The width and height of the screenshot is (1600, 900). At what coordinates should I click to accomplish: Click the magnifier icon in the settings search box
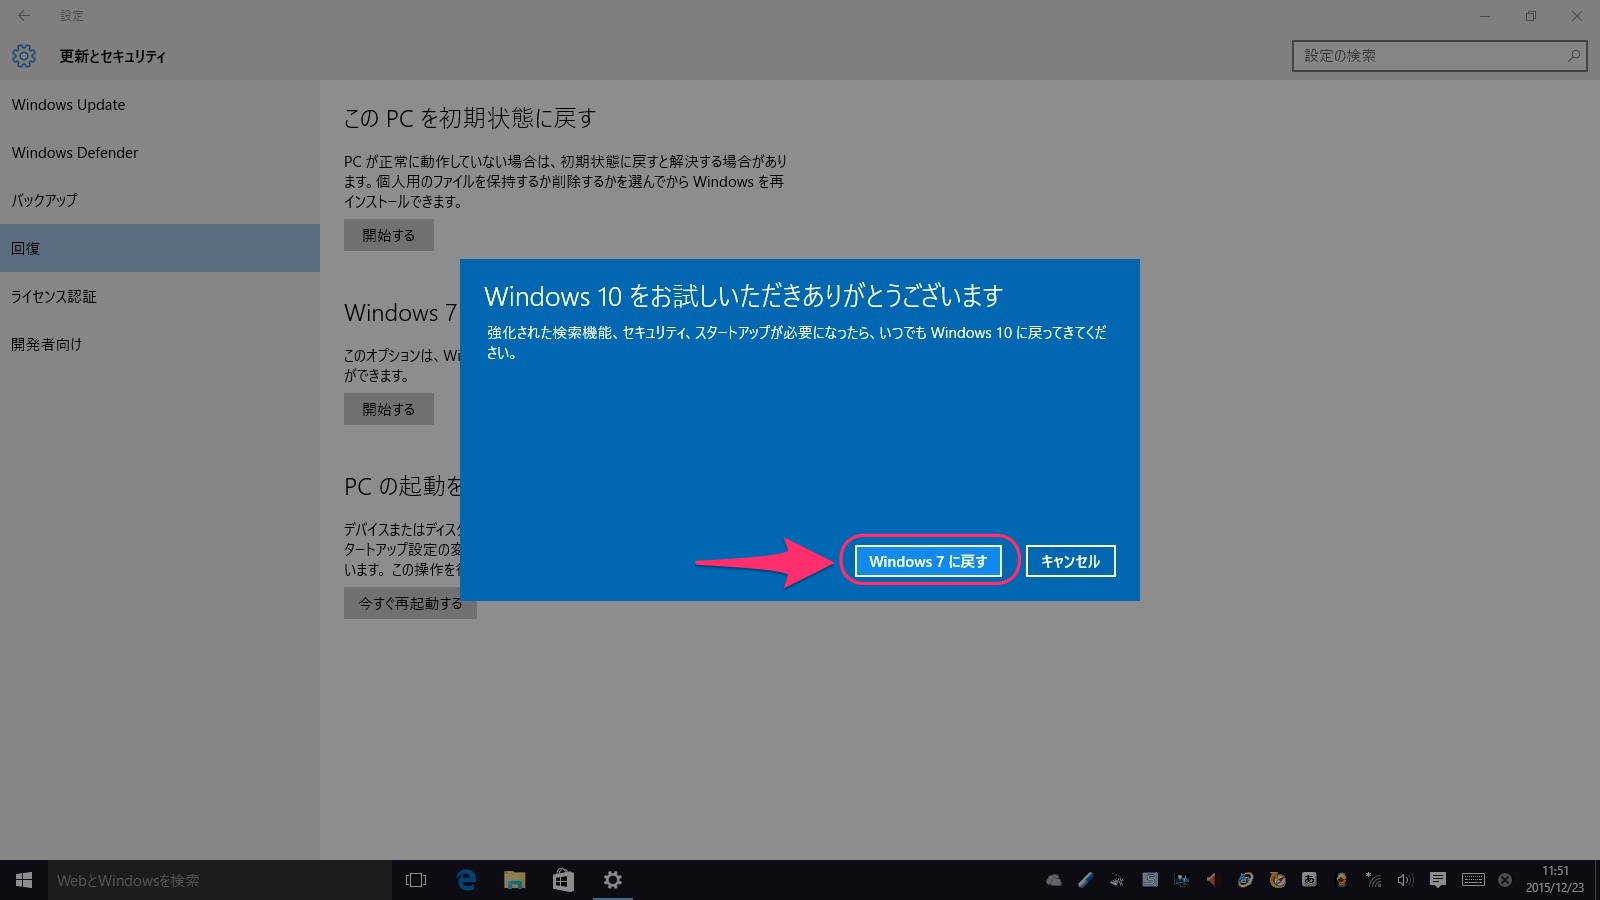coord(1574,56)
